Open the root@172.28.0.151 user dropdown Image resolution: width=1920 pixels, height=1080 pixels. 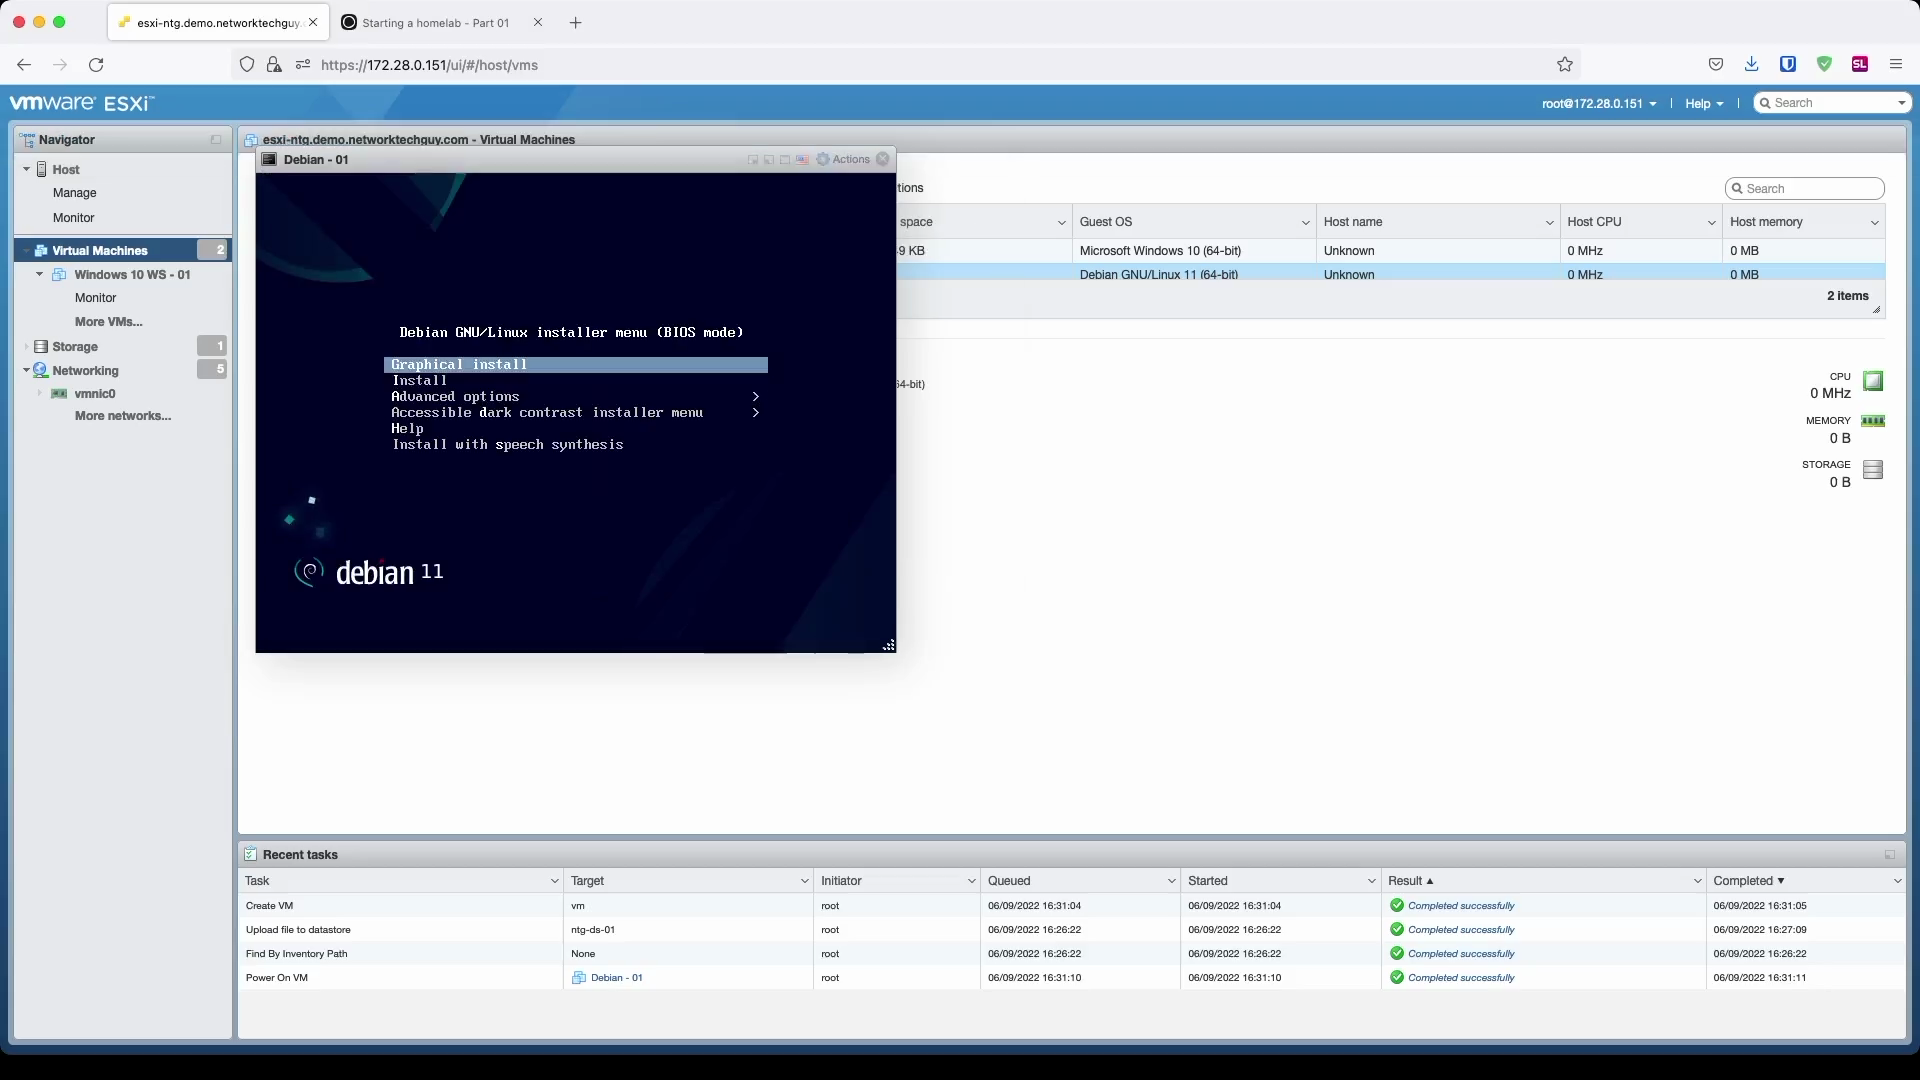pos(1599,103)
